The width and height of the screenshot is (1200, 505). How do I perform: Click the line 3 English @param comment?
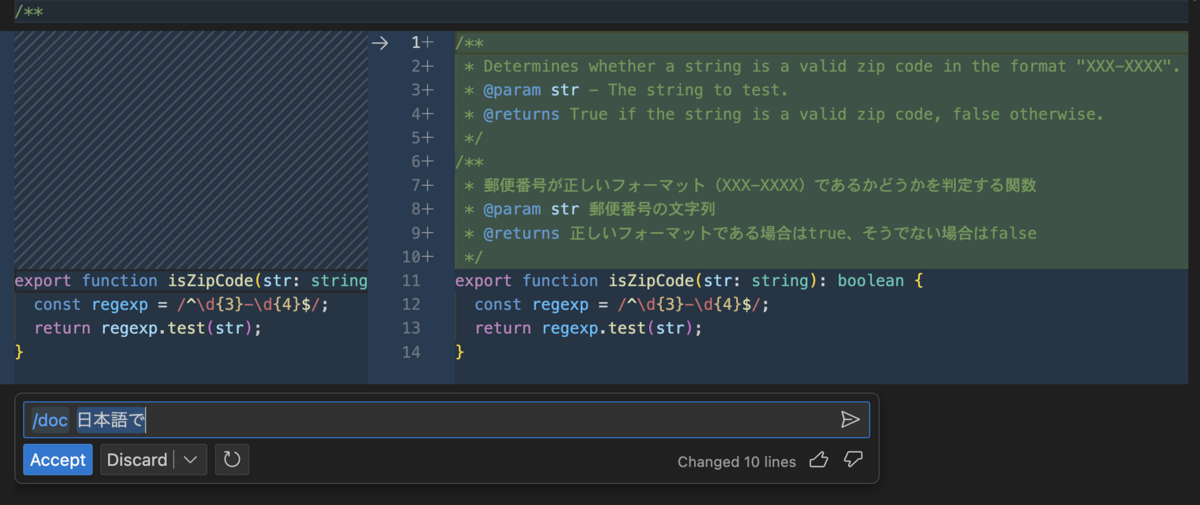coord(625,90)
